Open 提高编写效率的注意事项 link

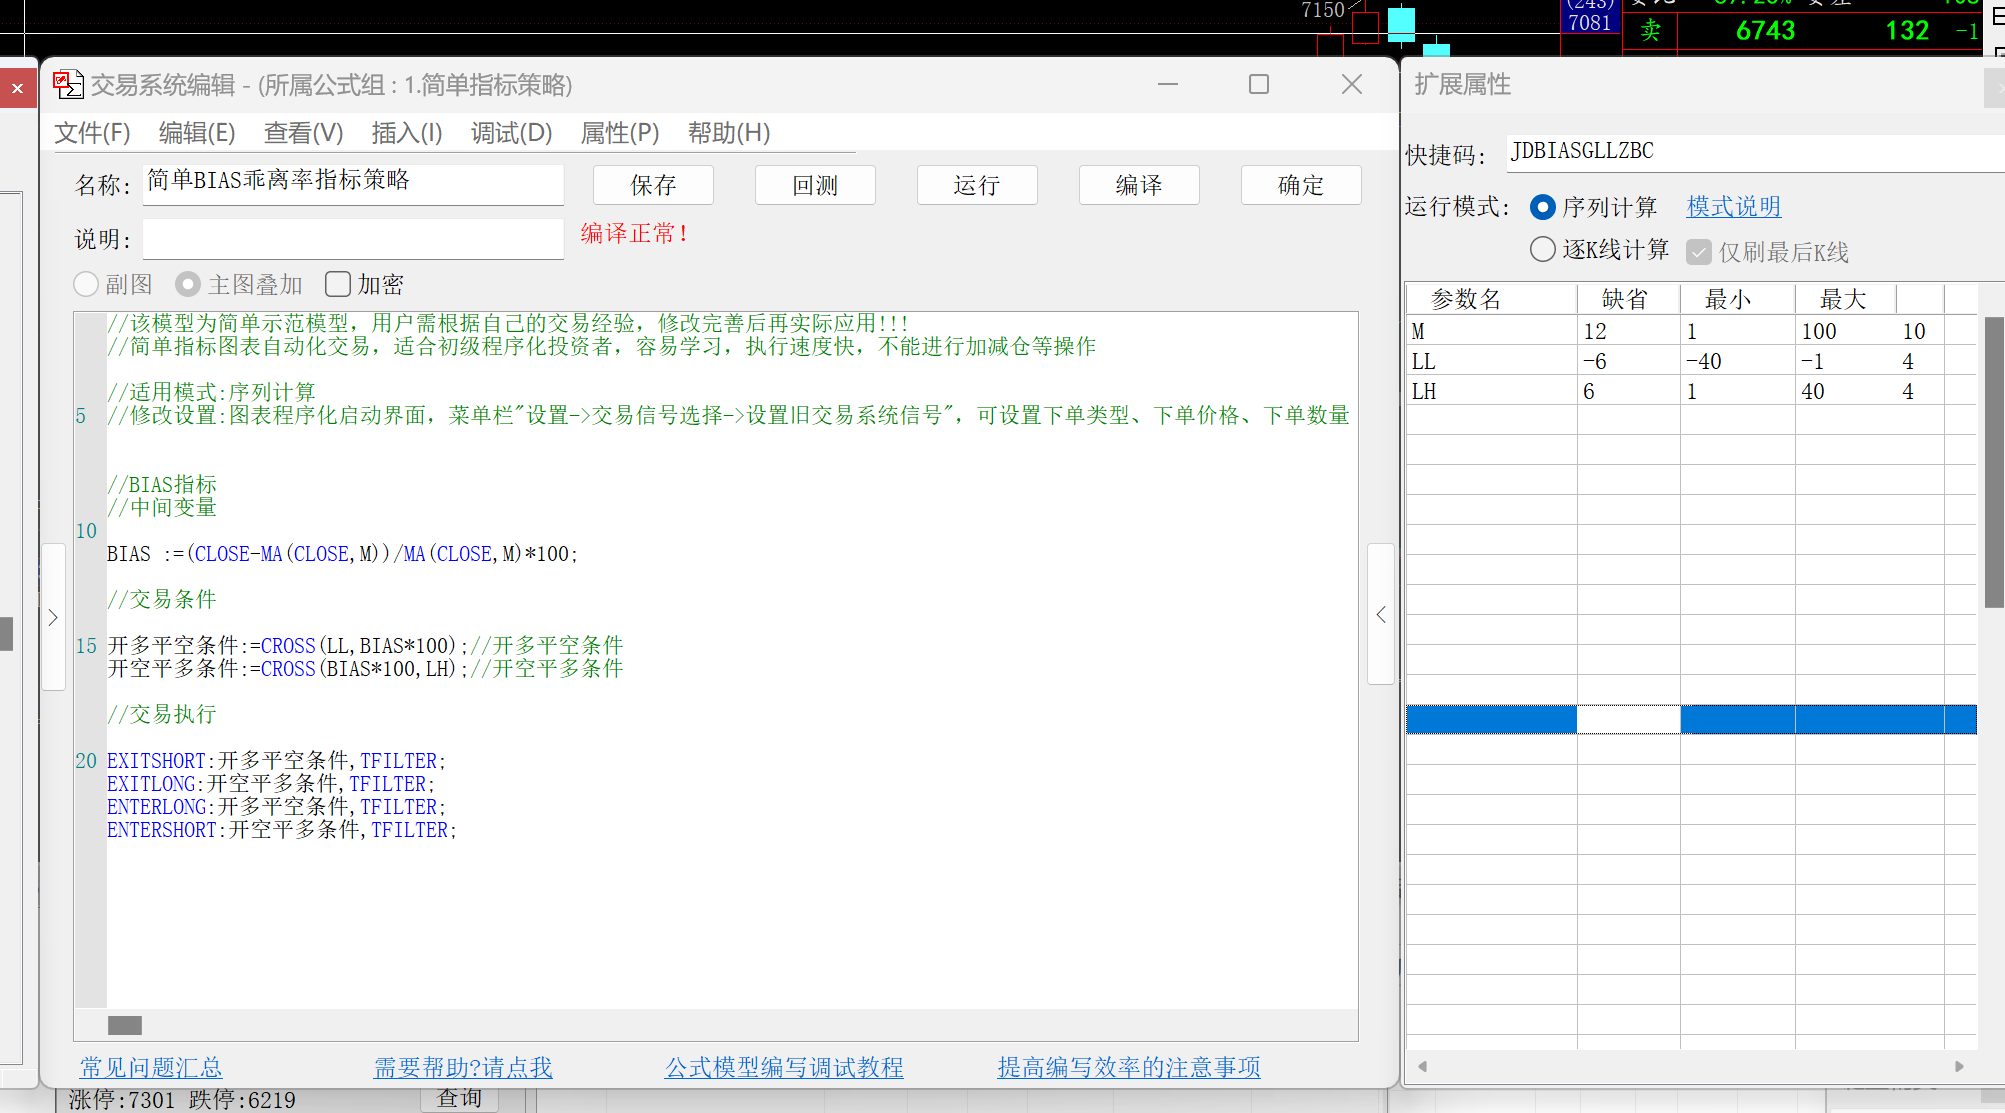tap(1129, 1067)
